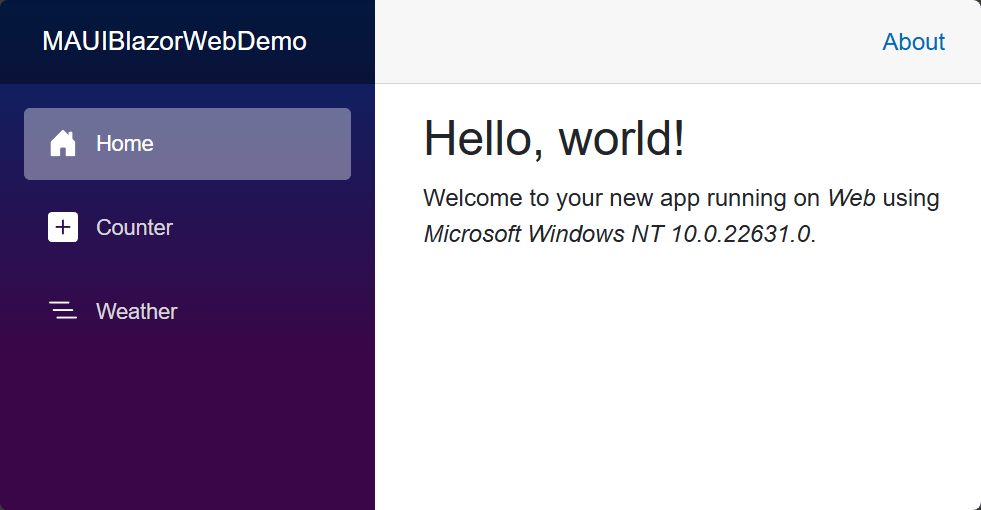Click the Weather list icon
Viewport: 981px width, 510px height.
[63, 310]
